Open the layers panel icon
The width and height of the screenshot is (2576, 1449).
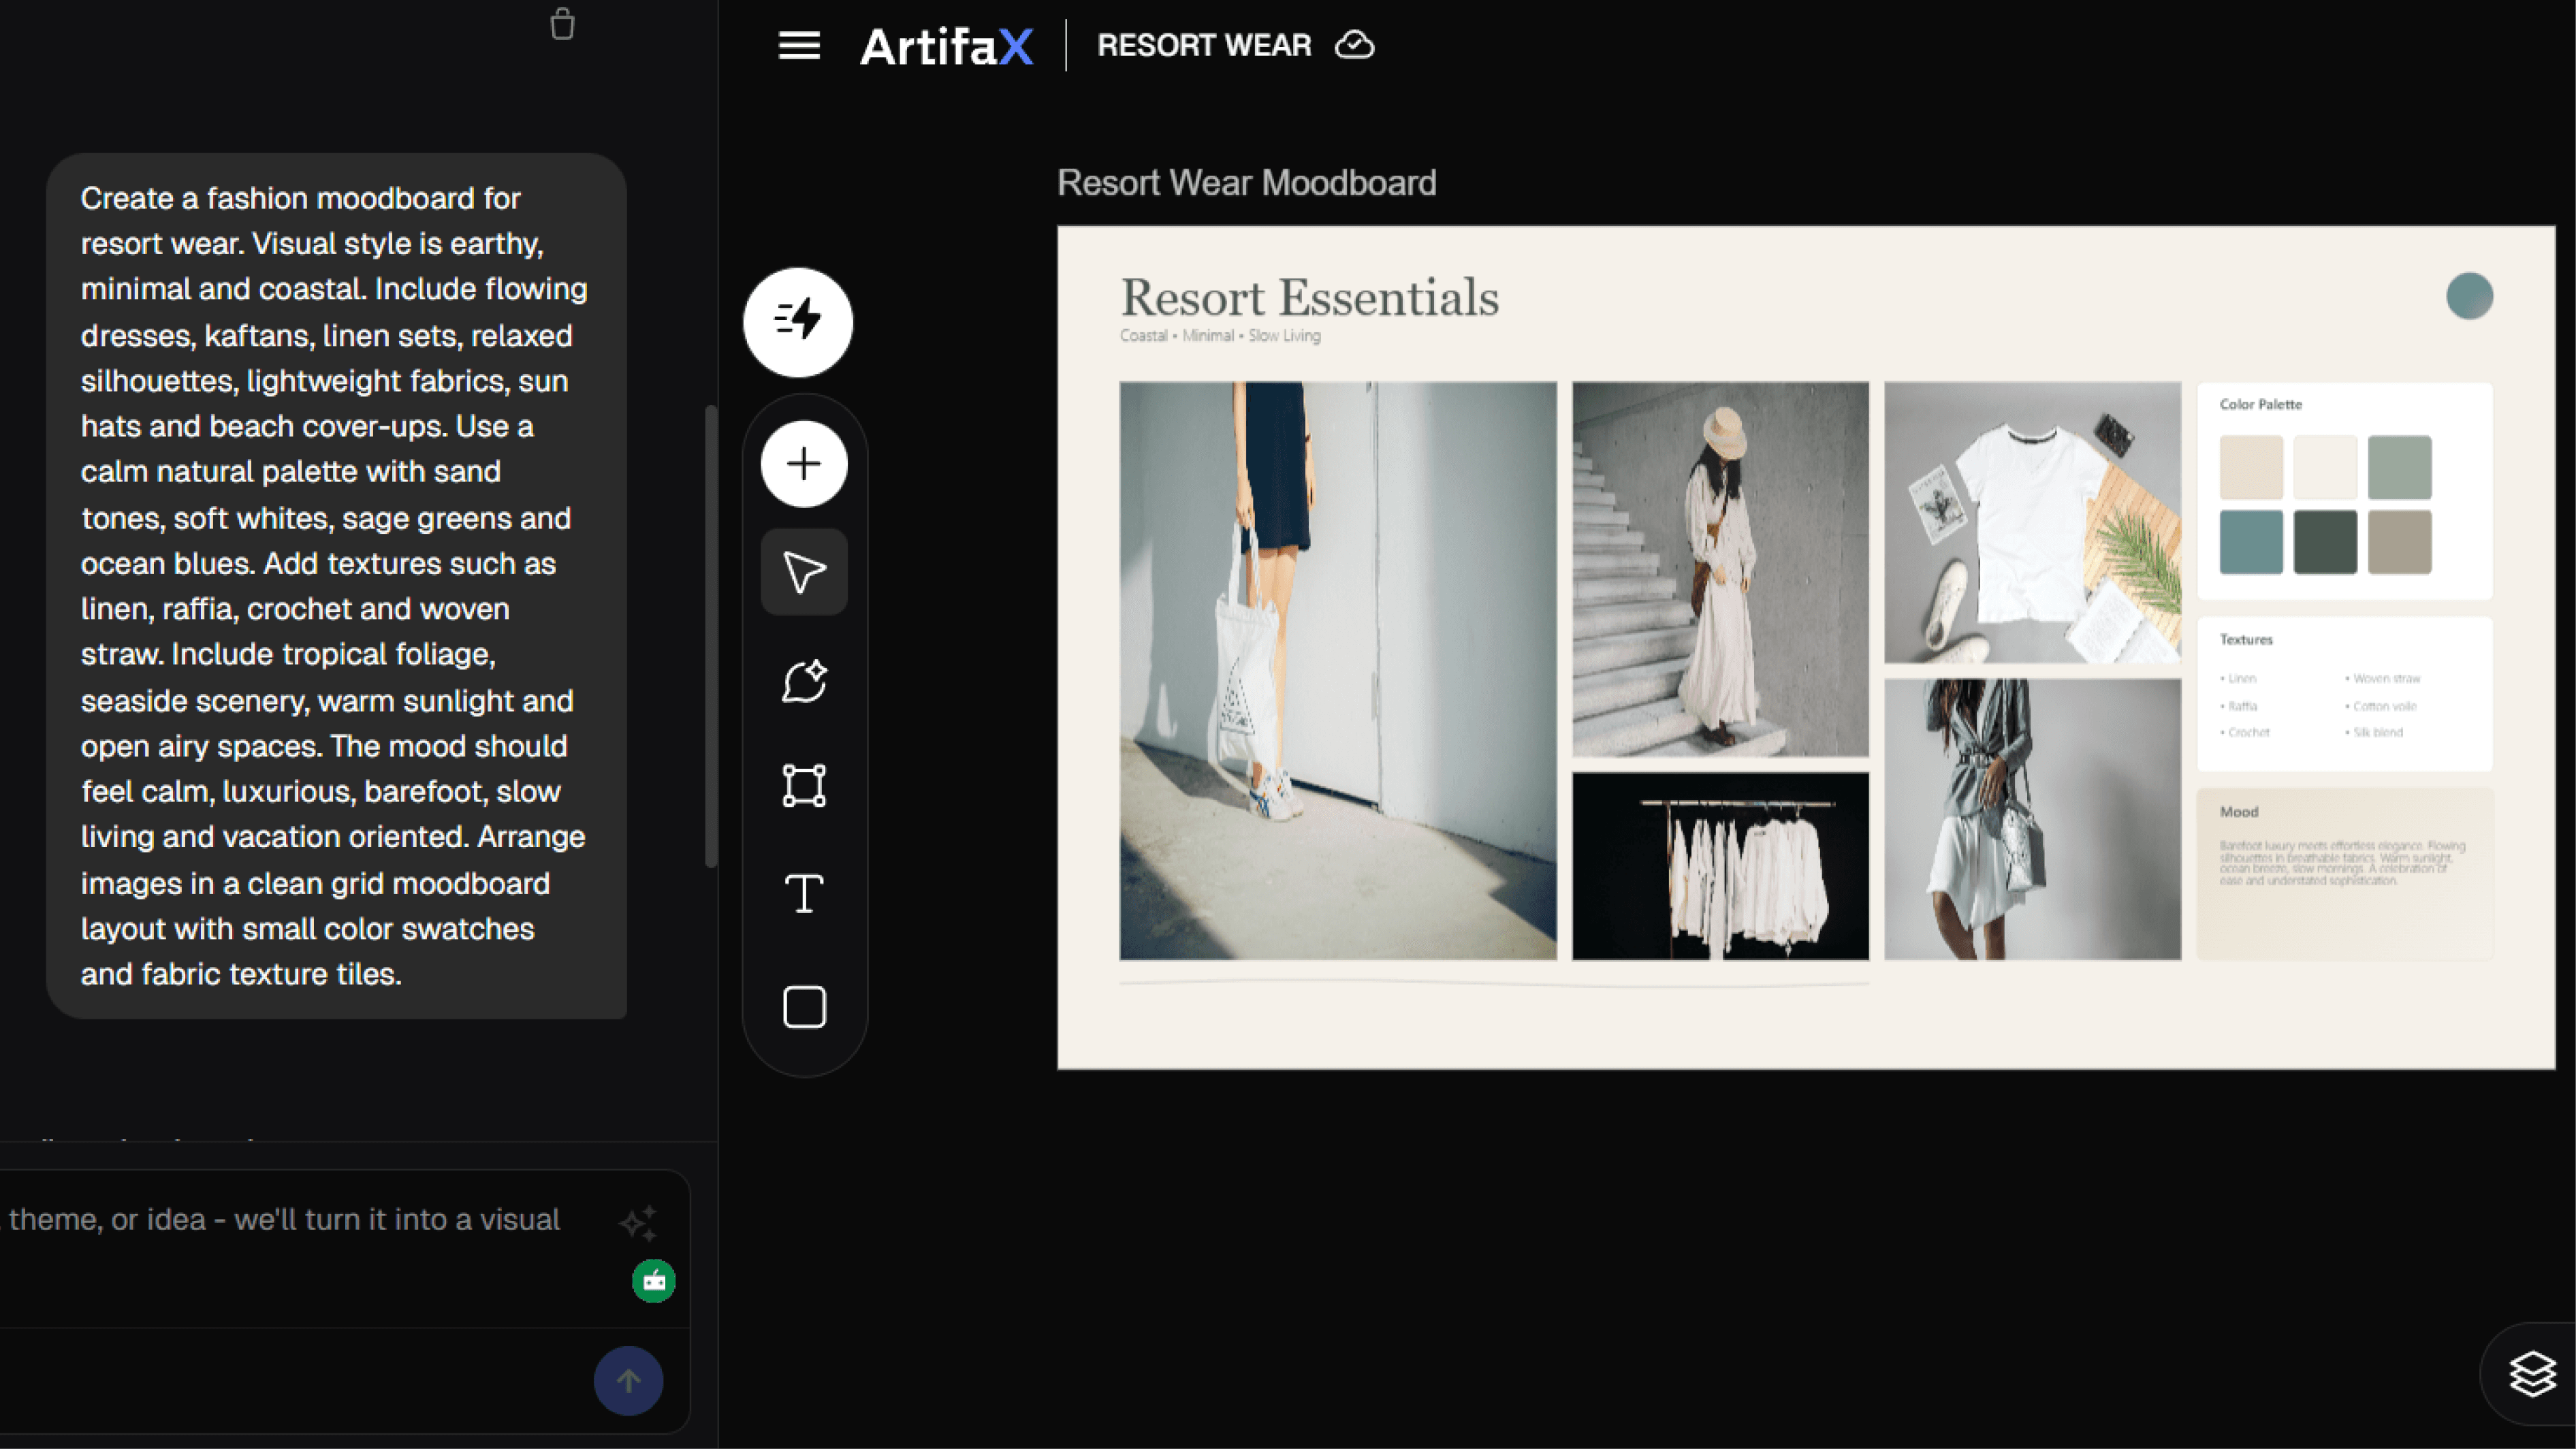(x=2532, y=1373)
